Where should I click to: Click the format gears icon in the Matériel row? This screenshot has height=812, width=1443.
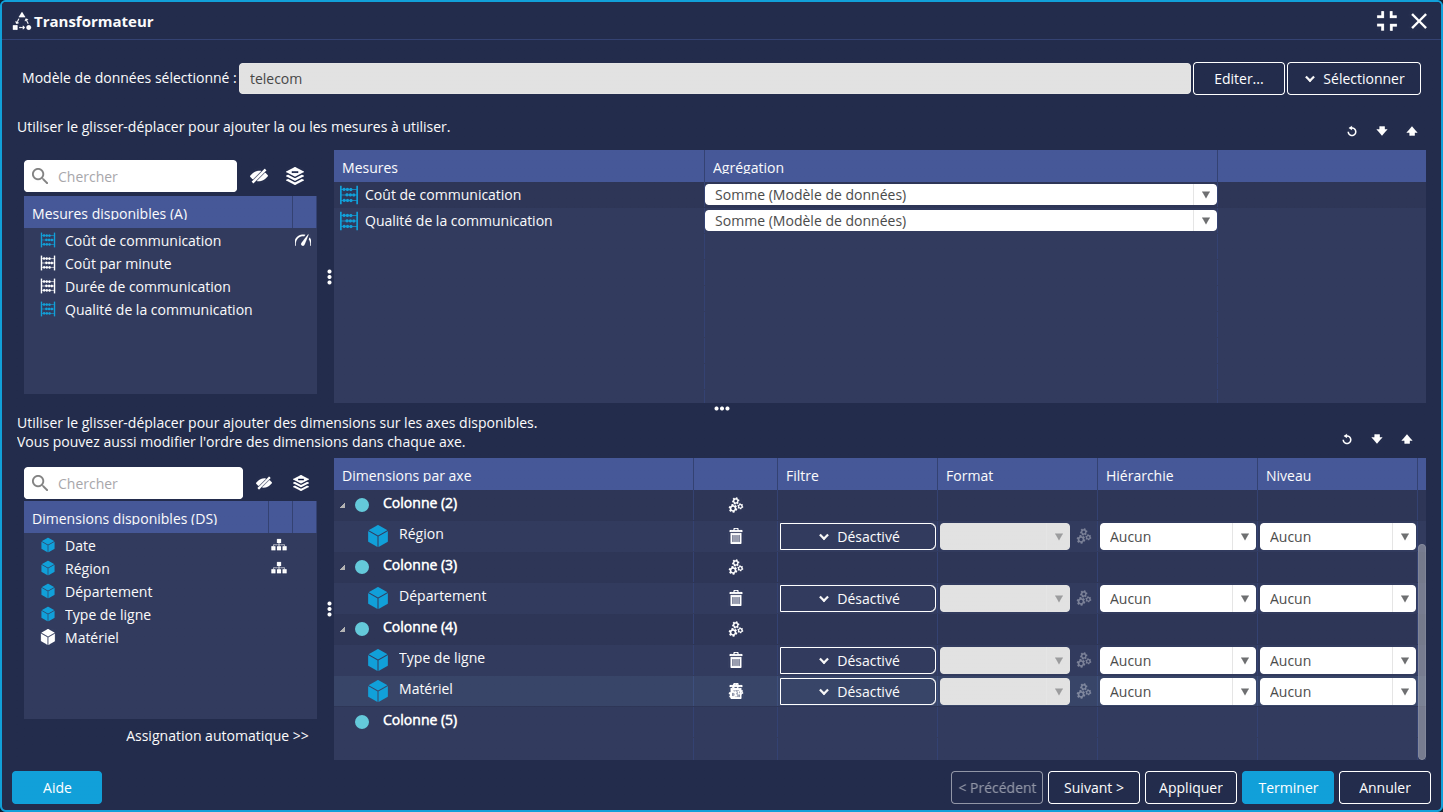pos(1084,691)
